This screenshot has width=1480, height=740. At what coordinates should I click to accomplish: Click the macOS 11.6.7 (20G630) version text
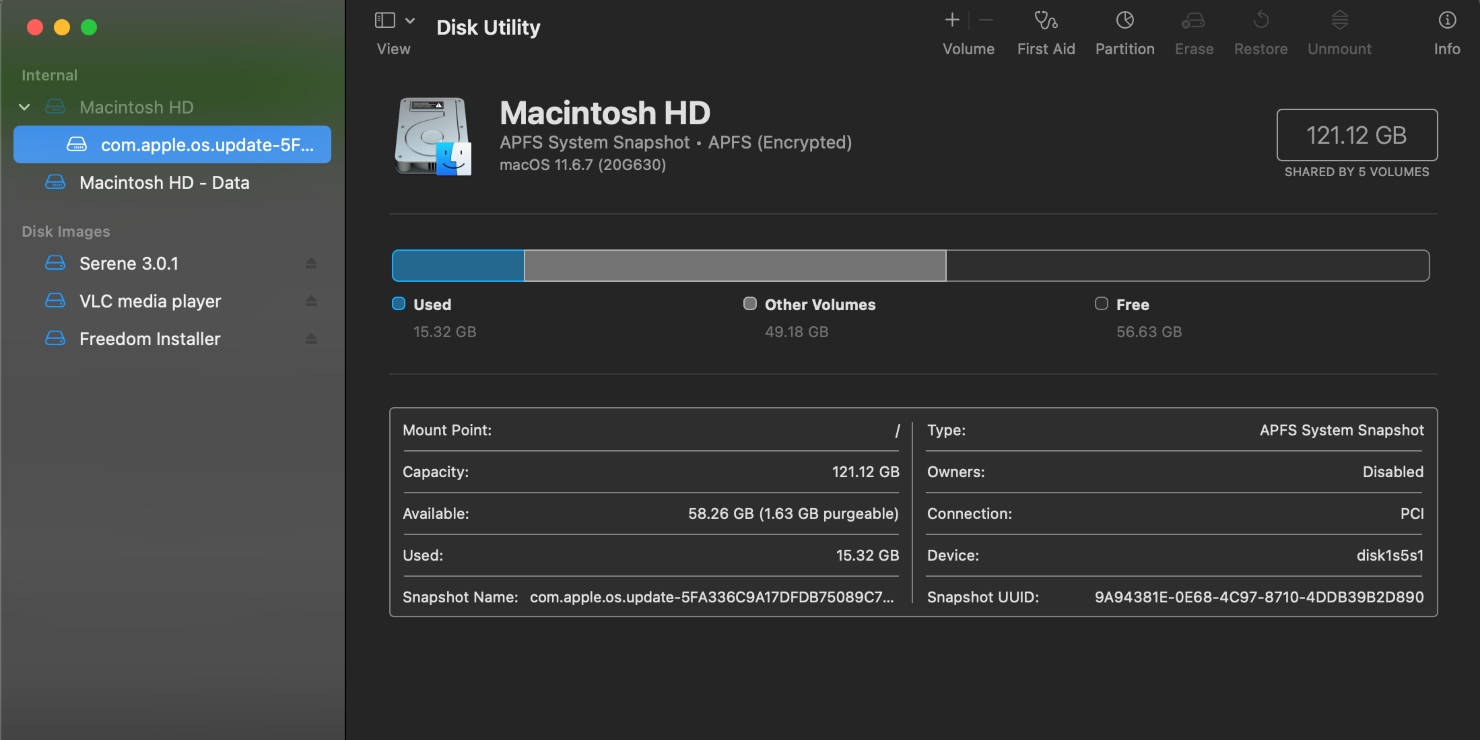(x=583, y=165)
